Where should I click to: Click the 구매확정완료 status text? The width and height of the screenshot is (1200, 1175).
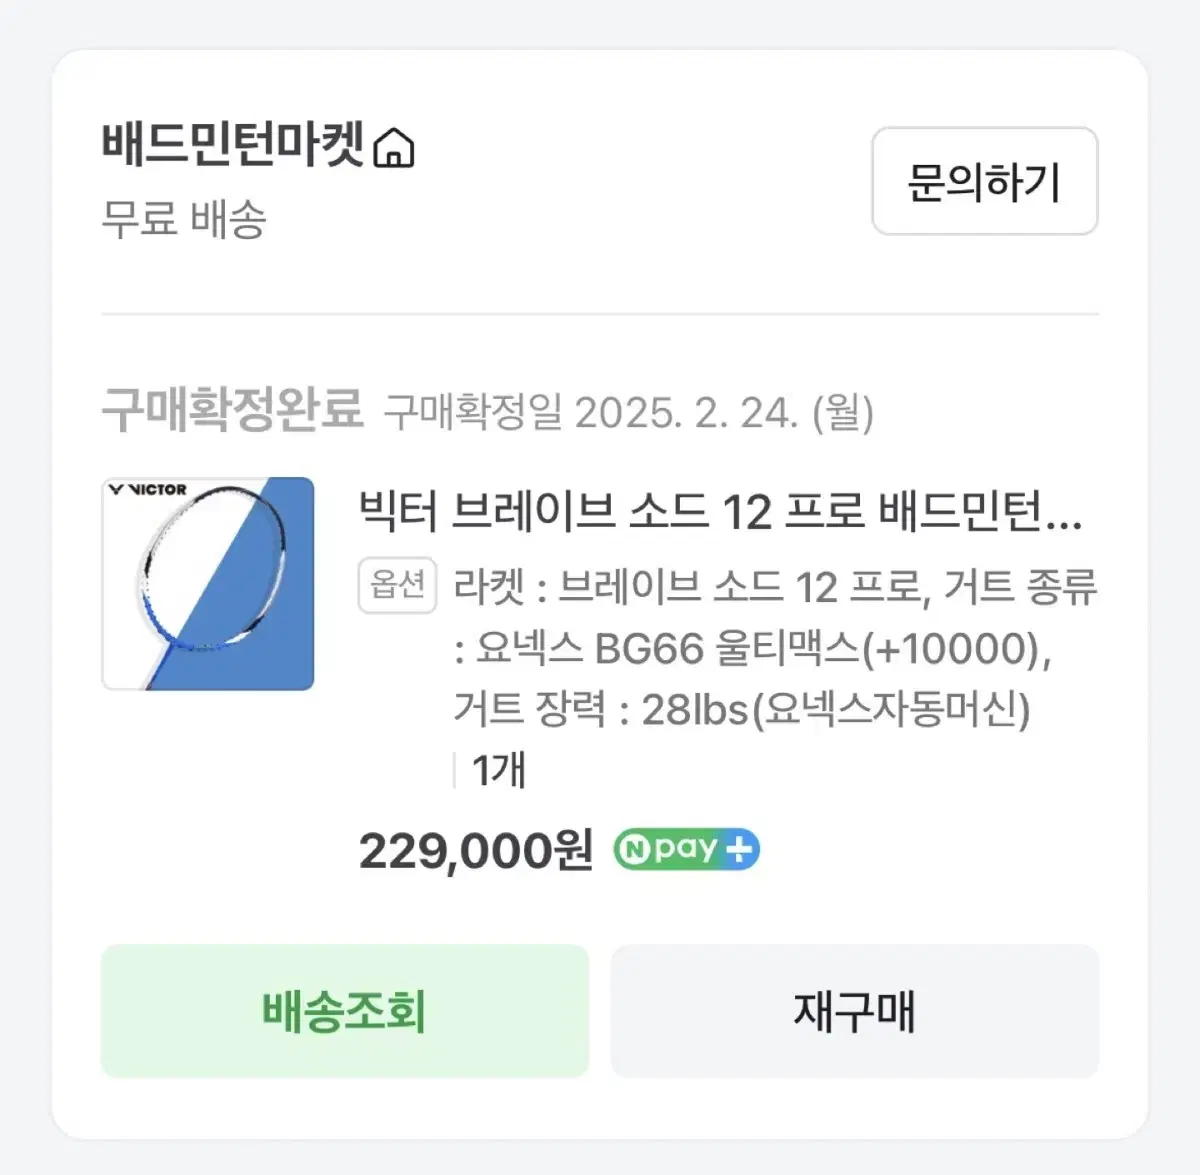point(232,409)
